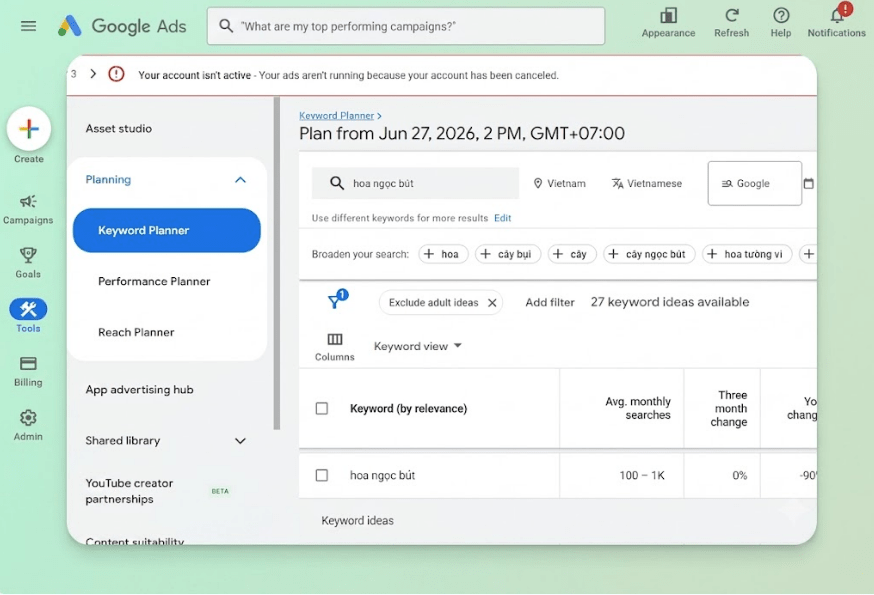Open Asset studio
The width and height of the screenshot is (874, 595).
(118, 128)
